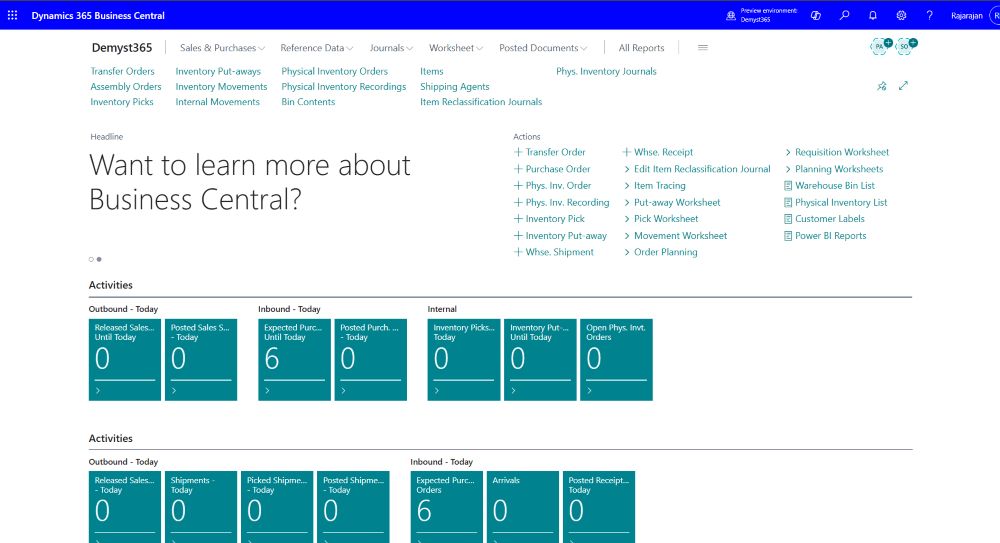
Task: Open chevron on Posted Sales Today tile
Action: pos(174,391)
